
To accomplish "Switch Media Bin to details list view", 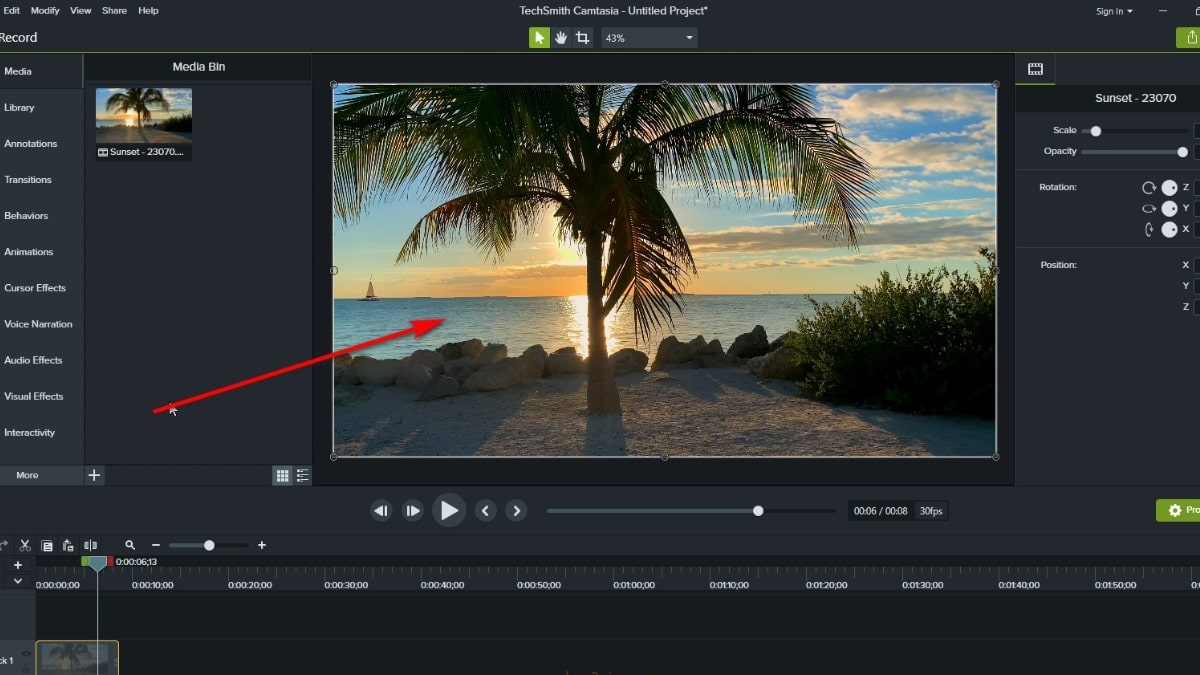I will pos(302,476).
